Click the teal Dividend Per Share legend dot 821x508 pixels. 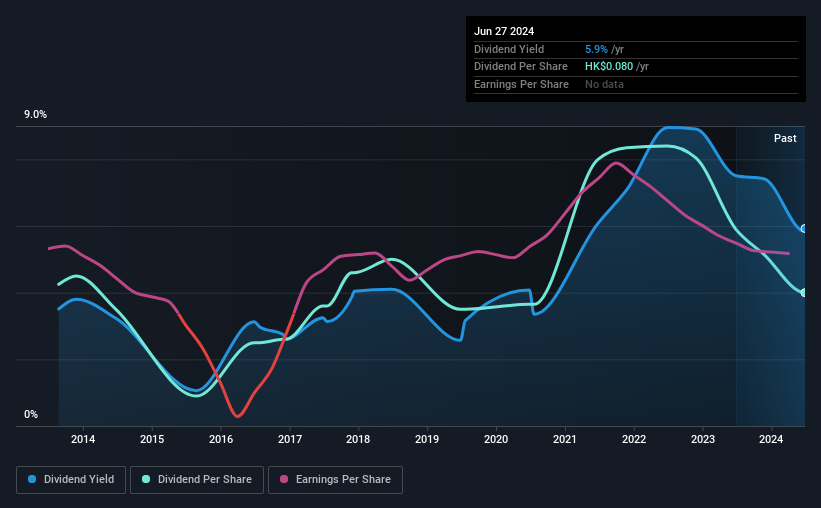[x=146, y=479]
